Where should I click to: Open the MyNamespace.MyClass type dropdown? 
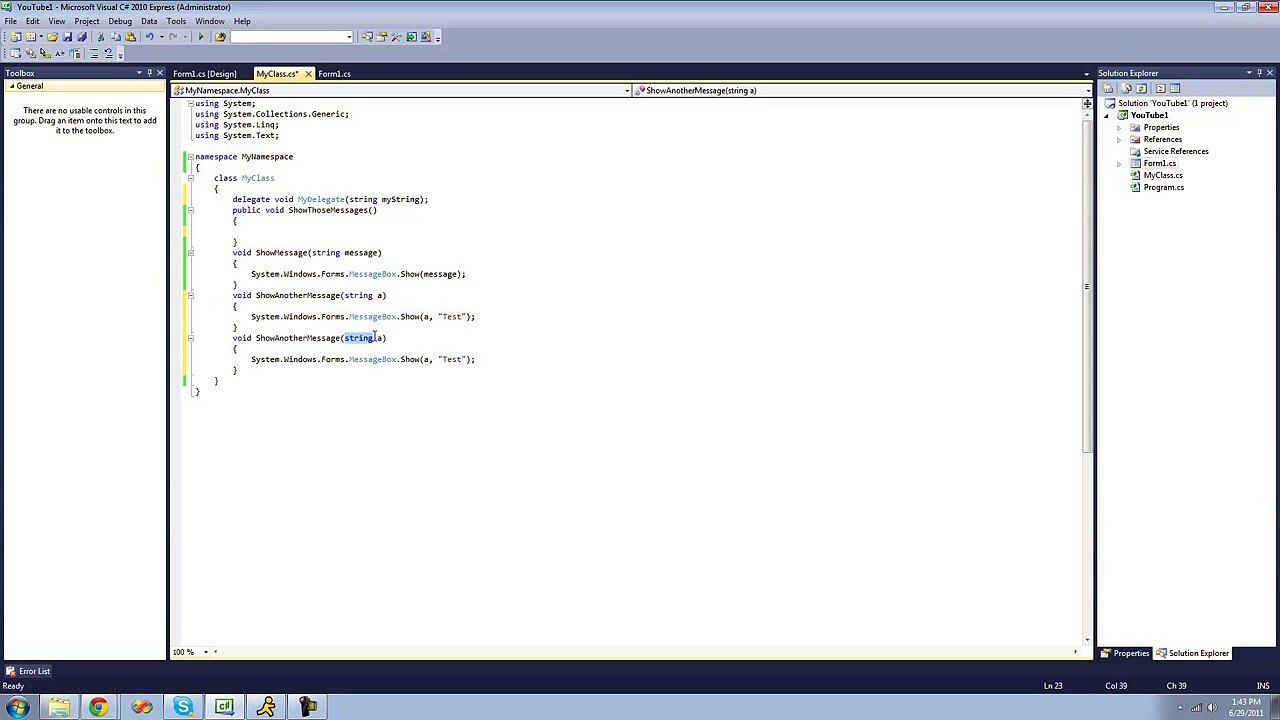coord(627,91)
